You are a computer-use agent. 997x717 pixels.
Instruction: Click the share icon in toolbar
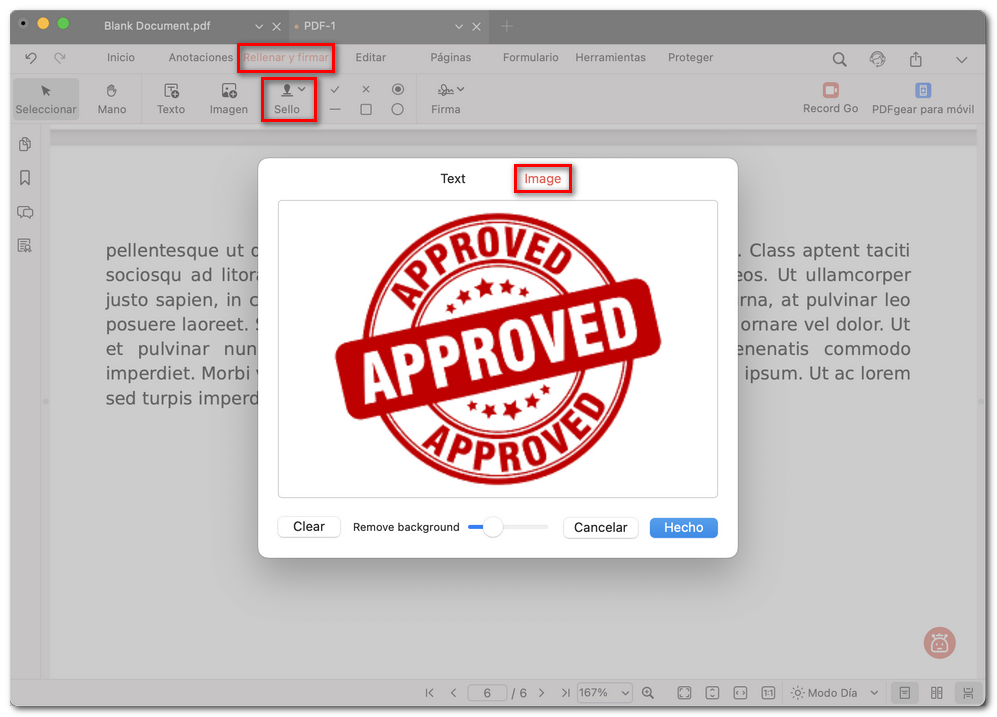(915, 59)
